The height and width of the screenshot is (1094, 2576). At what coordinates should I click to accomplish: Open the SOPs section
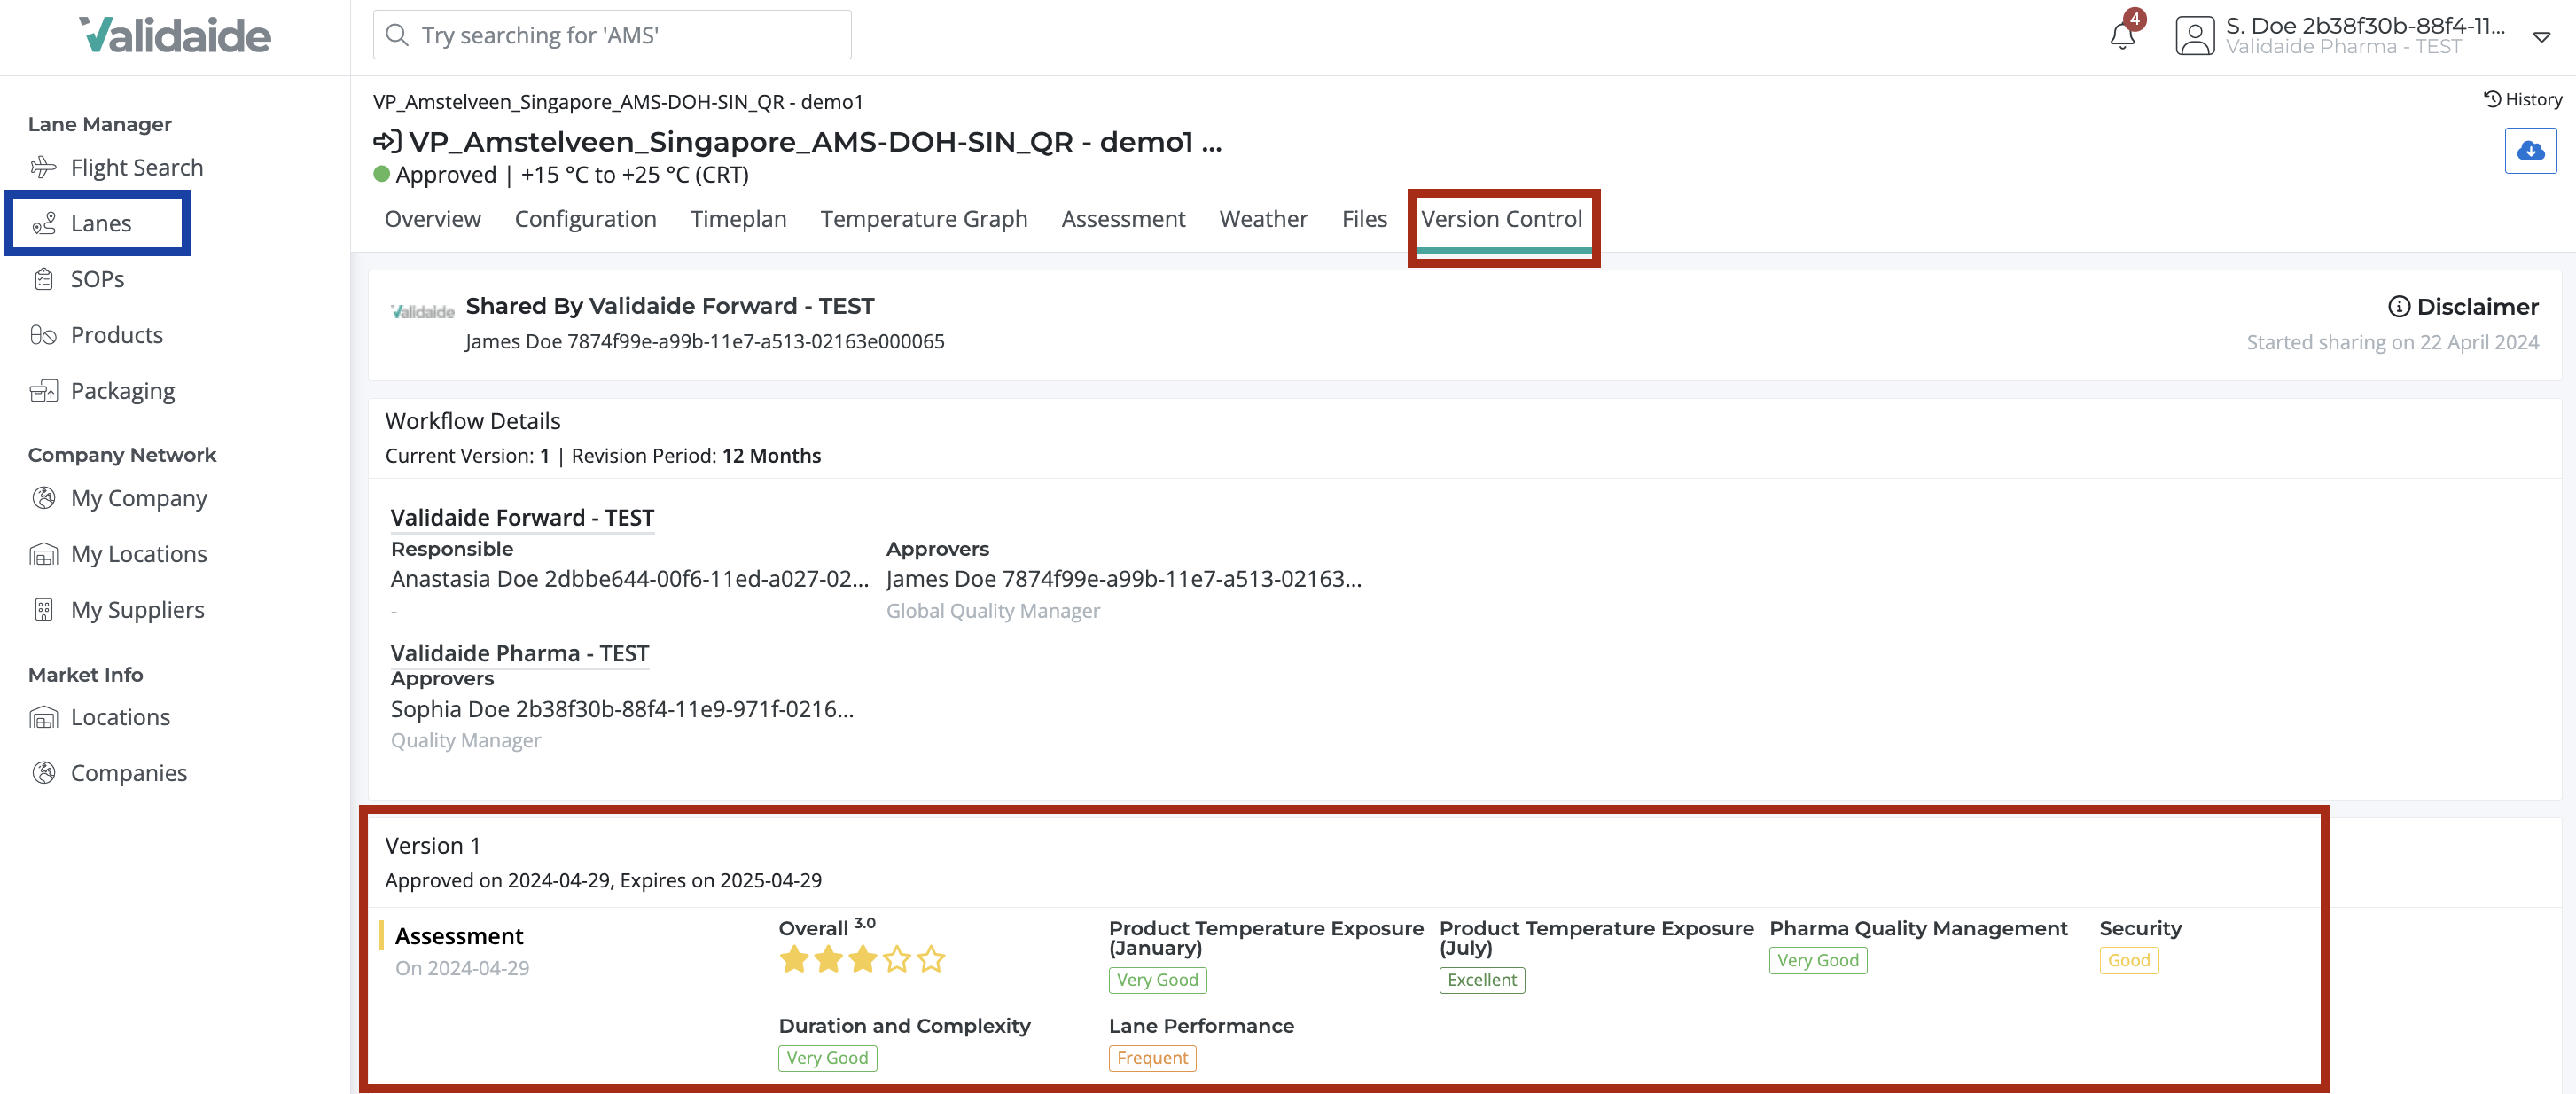pyautogui.click(x=97, y=279)
